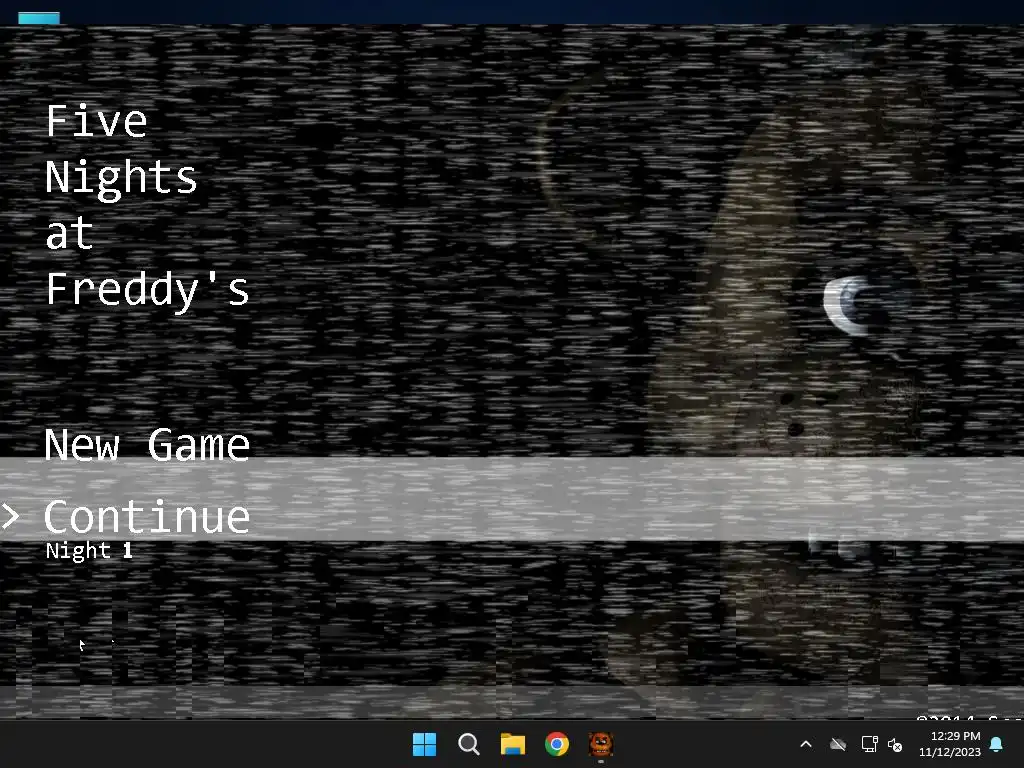
Task: Click the Night 1 label
Action: pyautogui.click(x=89, y=551)
